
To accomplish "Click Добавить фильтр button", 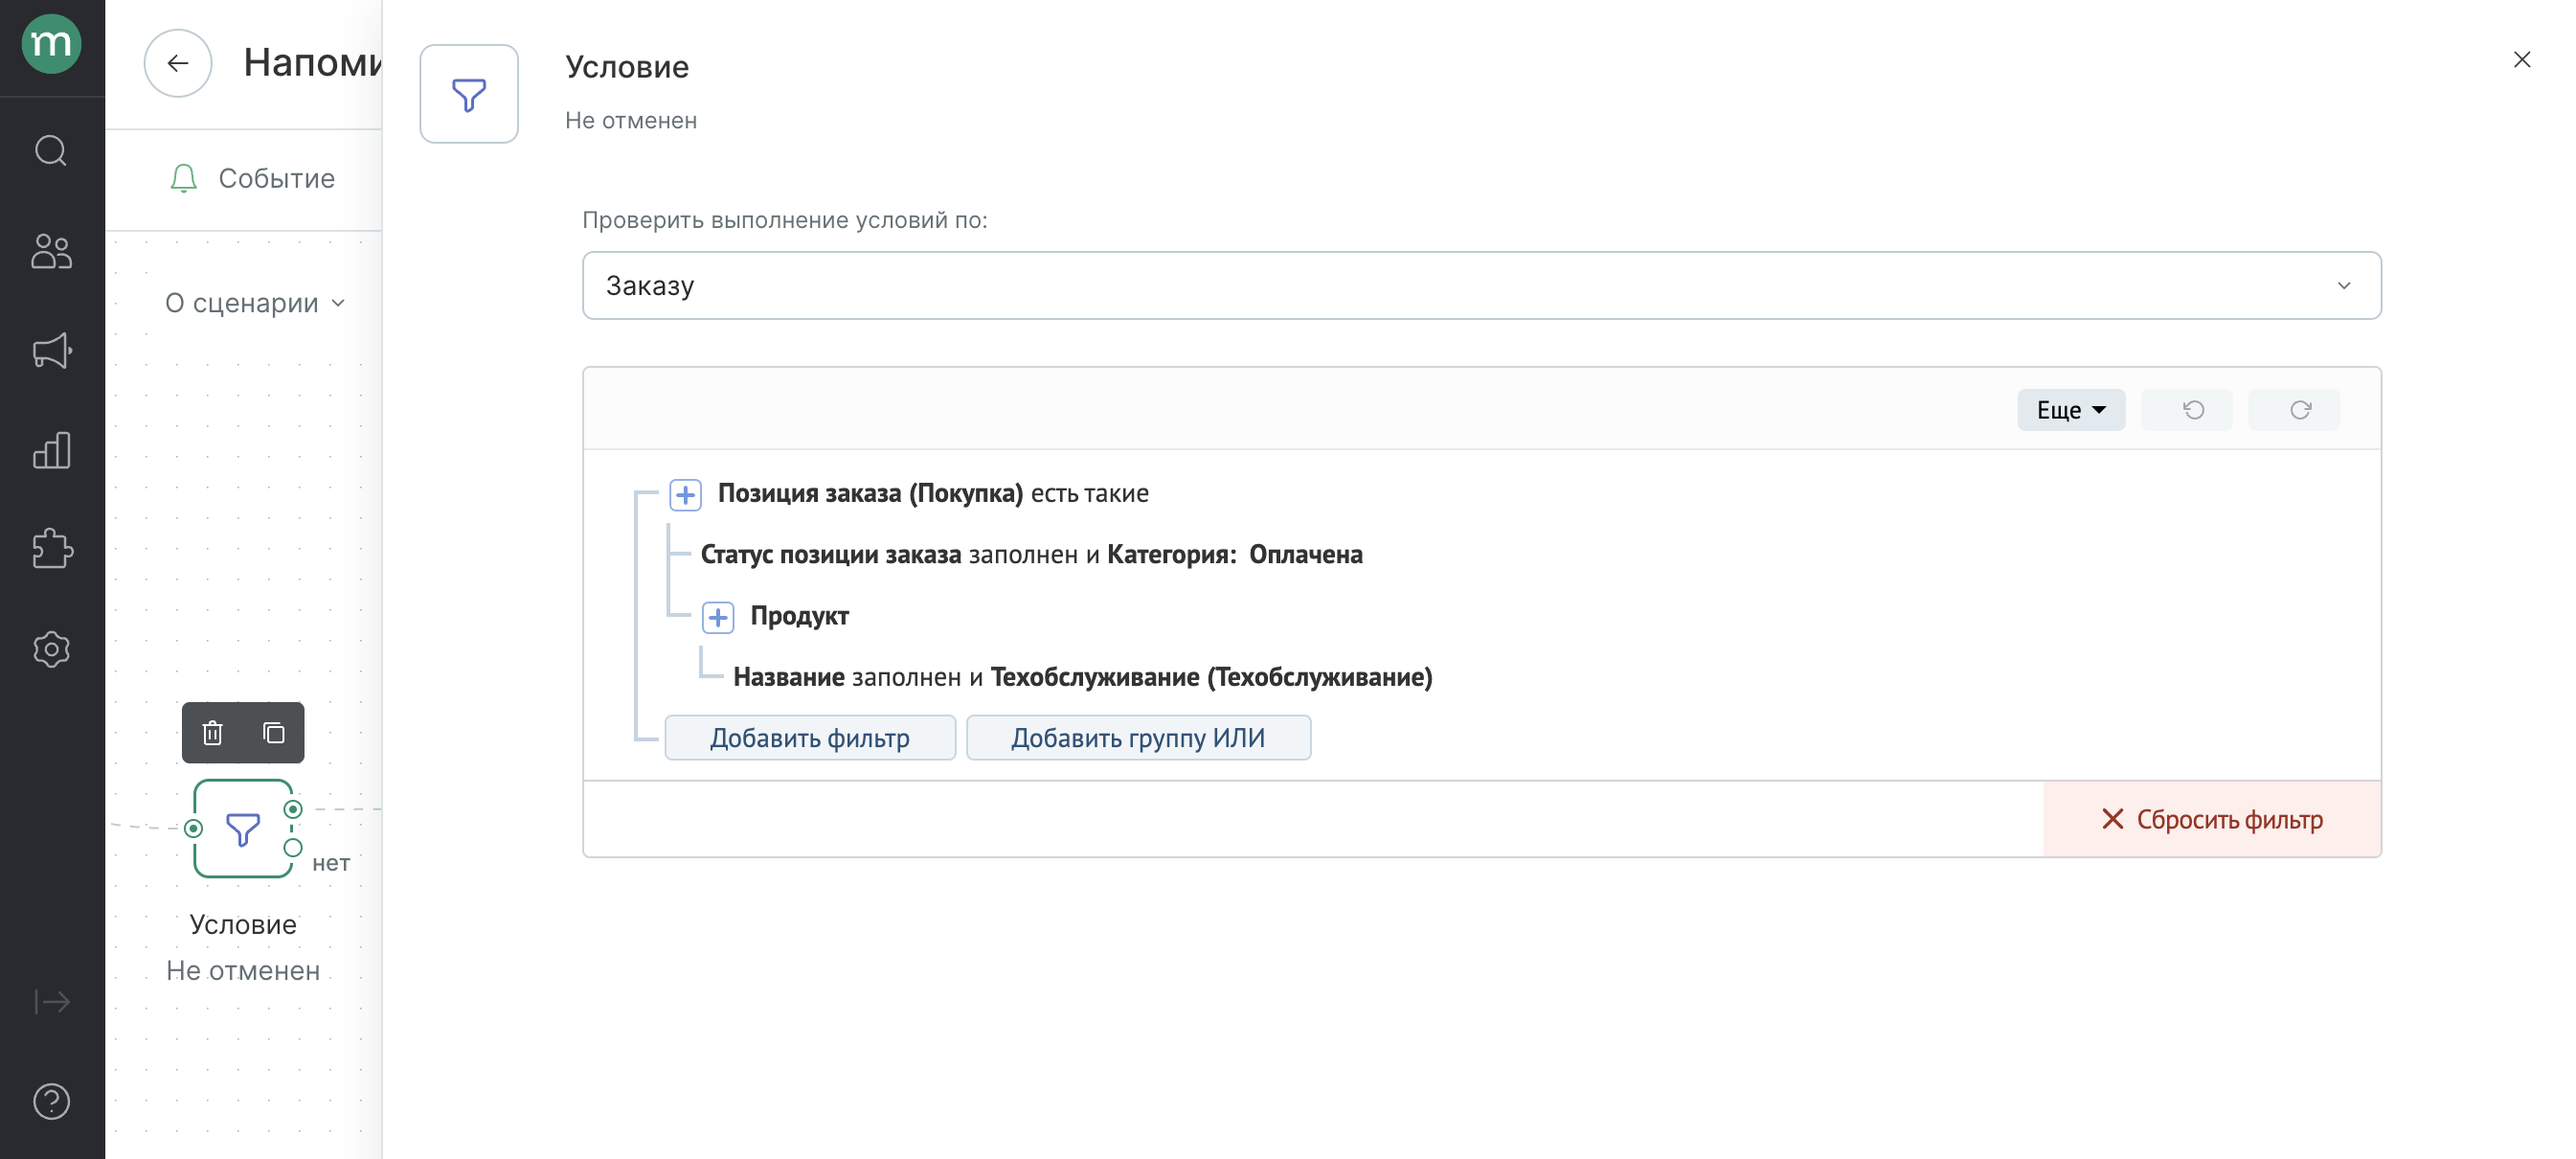I will pos(810,738).
